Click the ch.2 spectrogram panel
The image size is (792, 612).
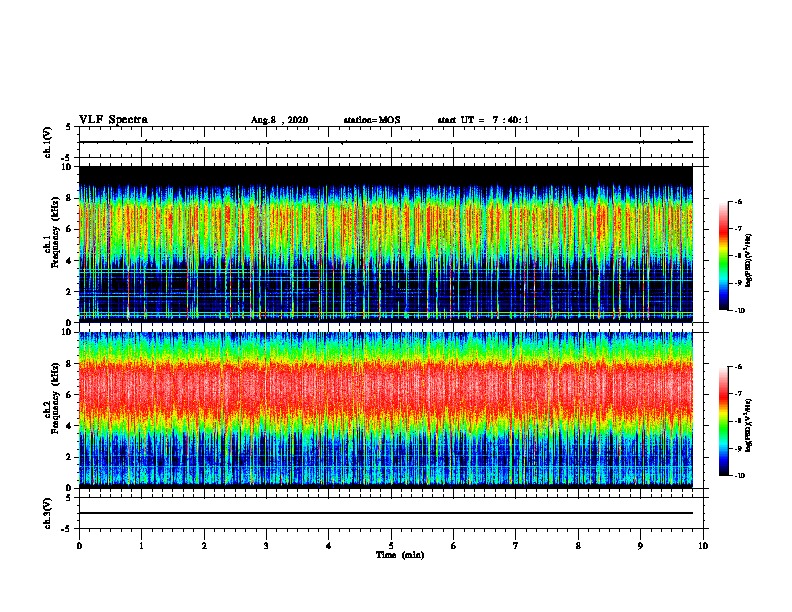pyautogui.click(x=386, y=410)
